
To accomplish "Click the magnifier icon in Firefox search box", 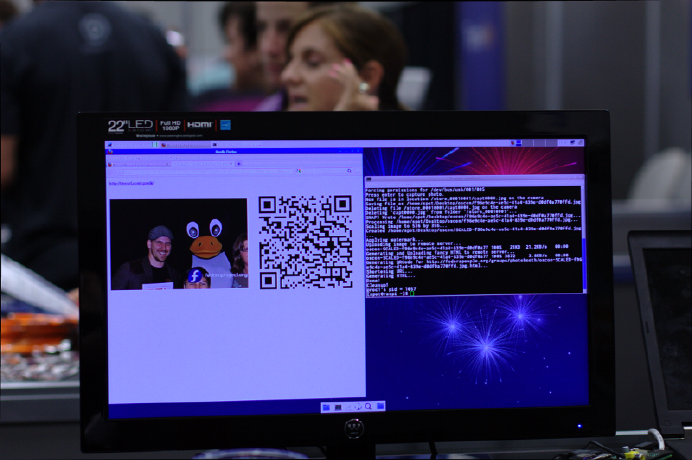I will (349, 171).
